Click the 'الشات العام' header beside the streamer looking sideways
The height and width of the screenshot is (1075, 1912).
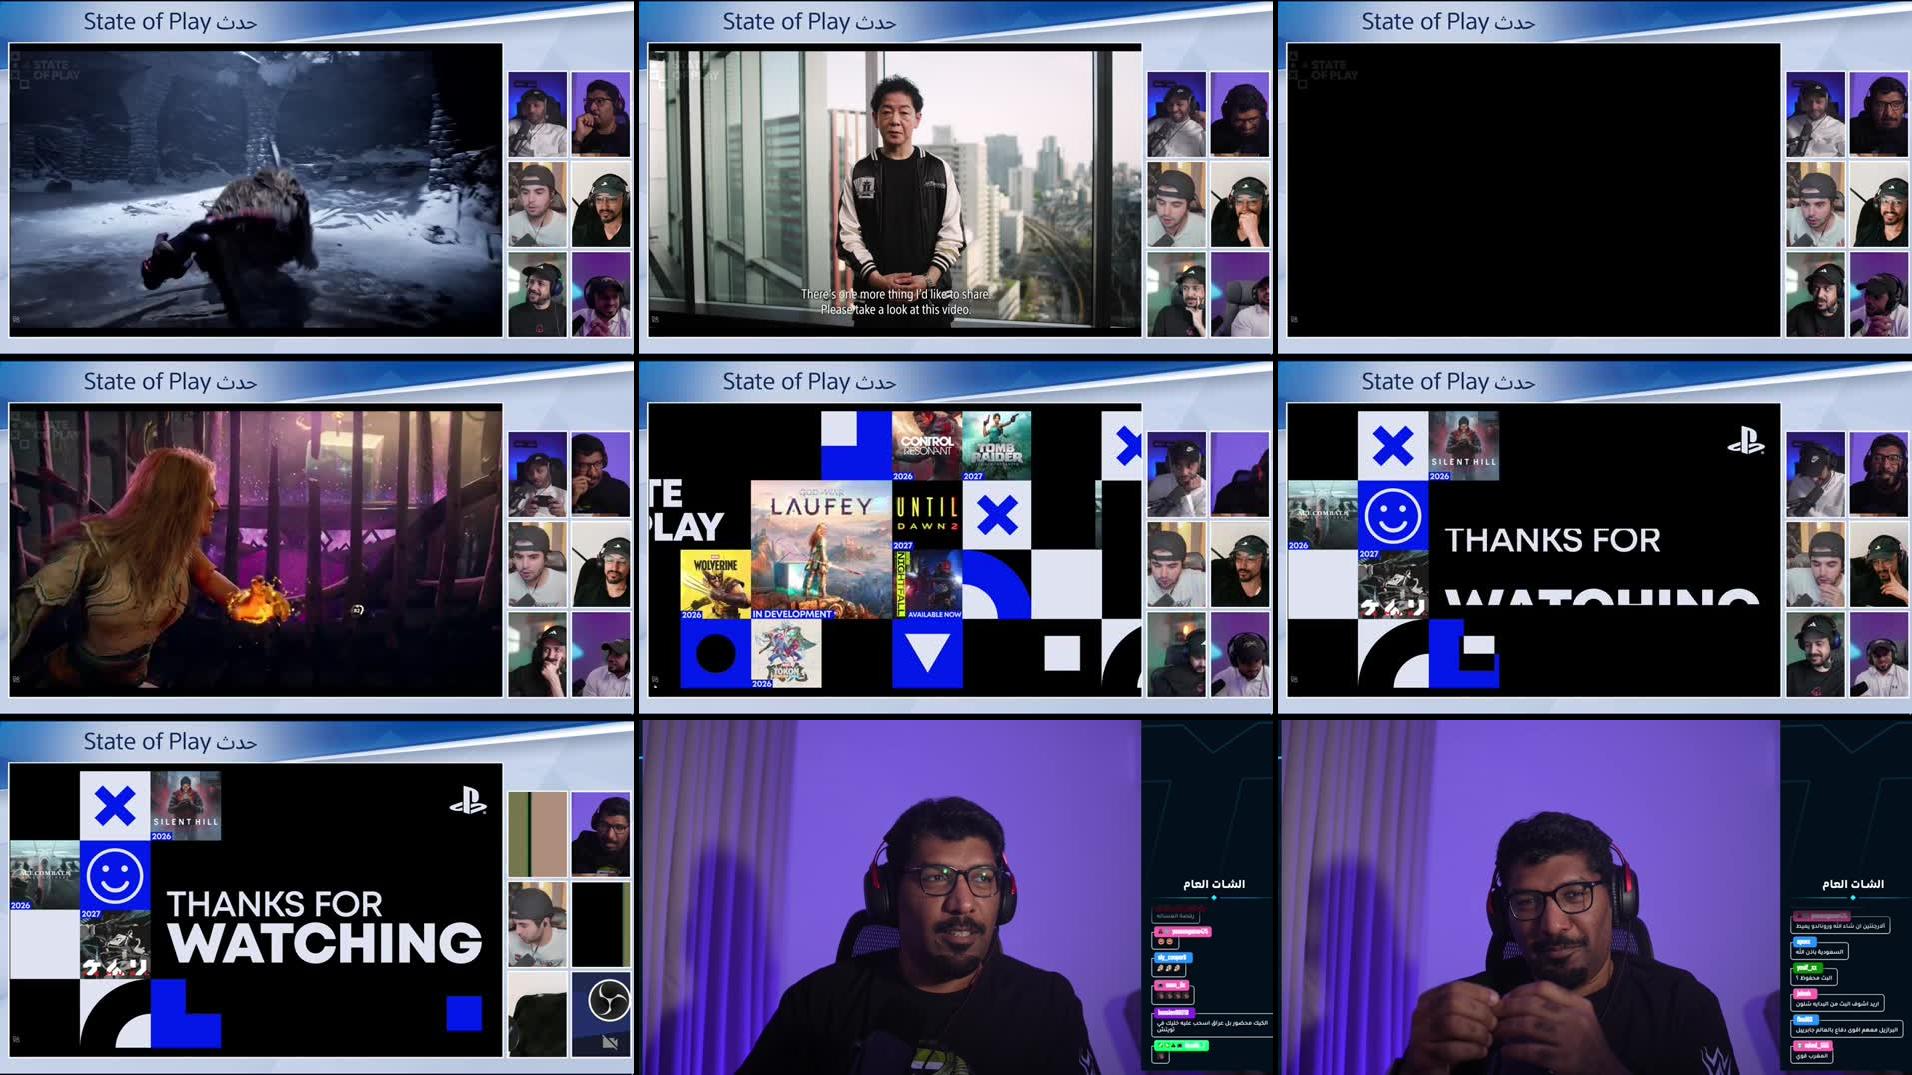[x=1214, y=884]
